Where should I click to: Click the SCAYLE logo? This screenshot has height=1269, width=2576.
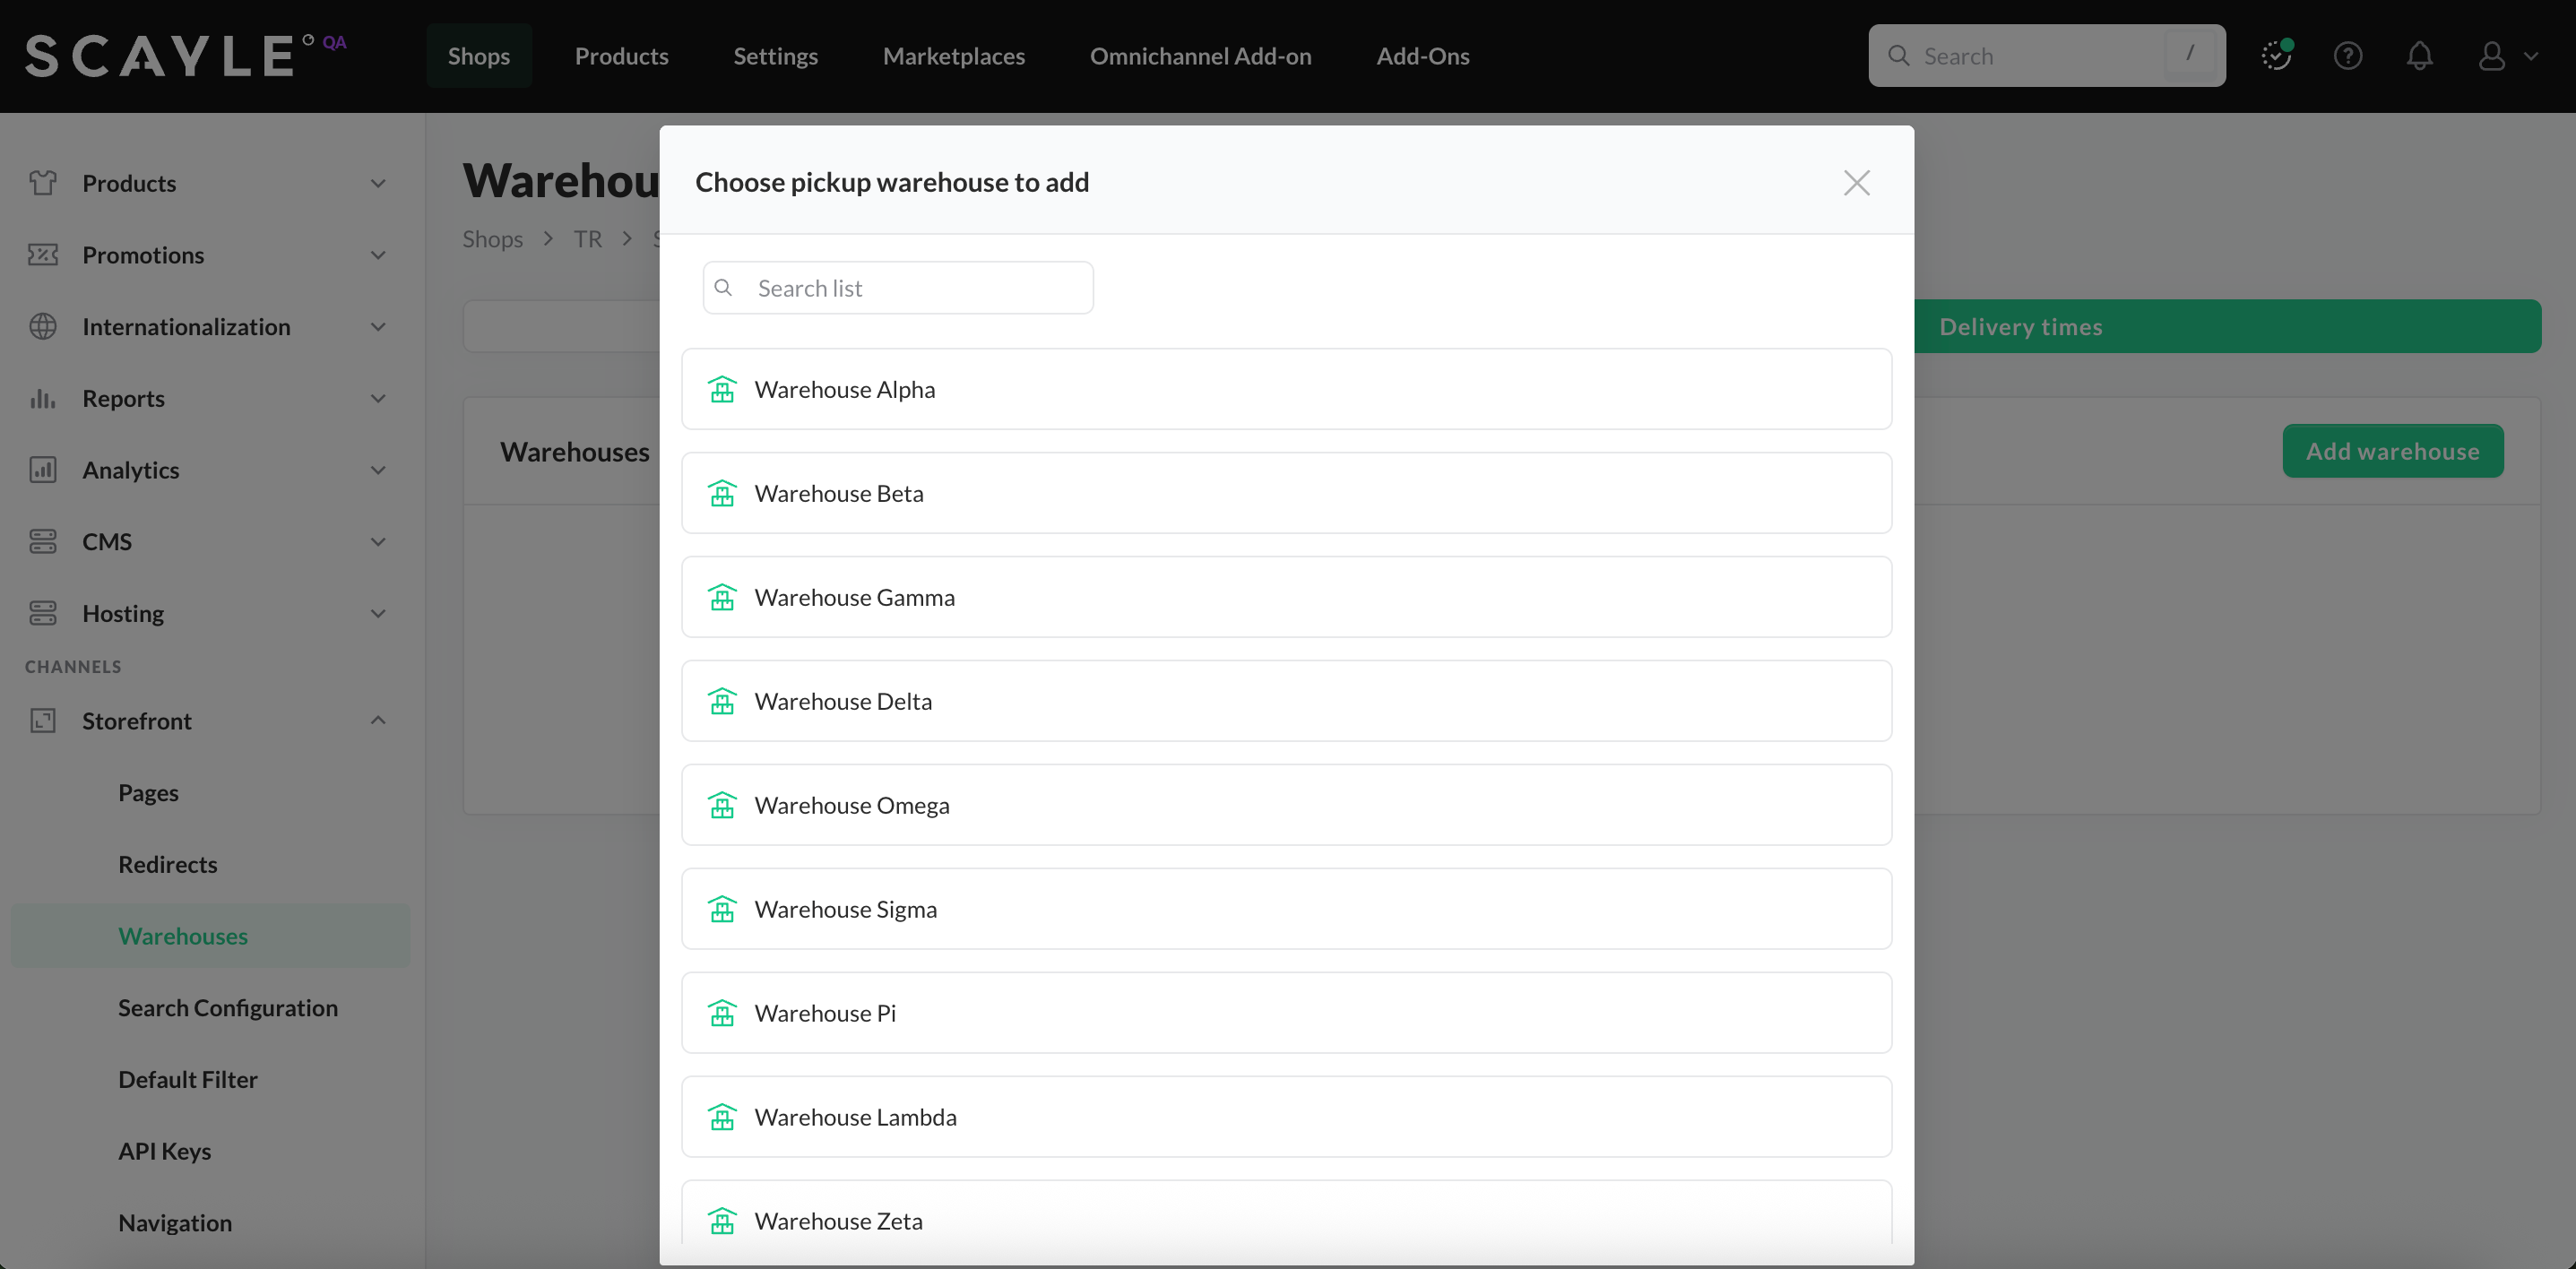(x=160, y=56)
